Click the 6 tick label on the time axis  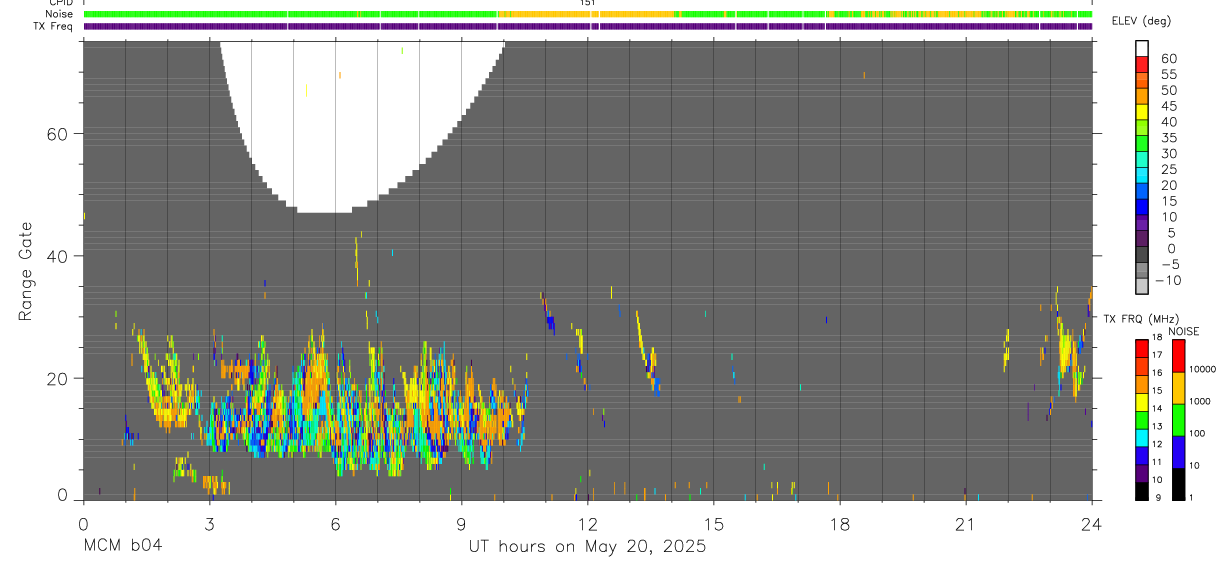(336, 523)
